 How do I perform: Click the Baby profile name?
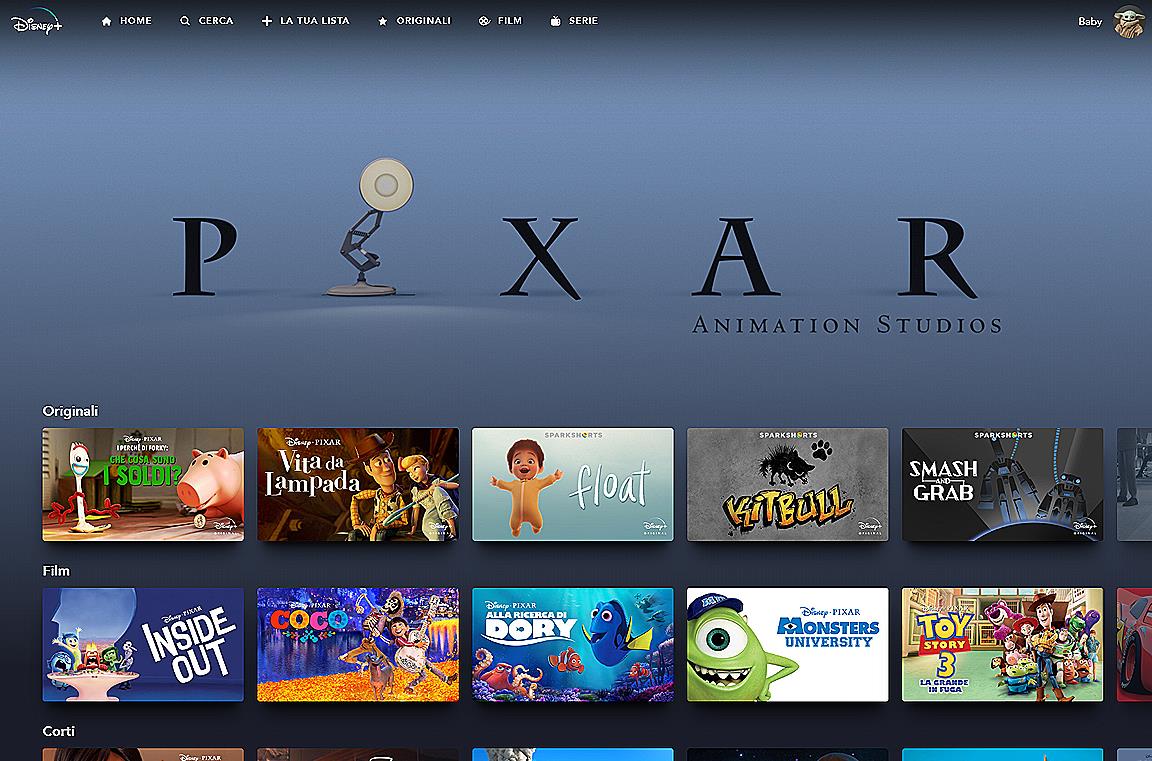point(1090,21)
